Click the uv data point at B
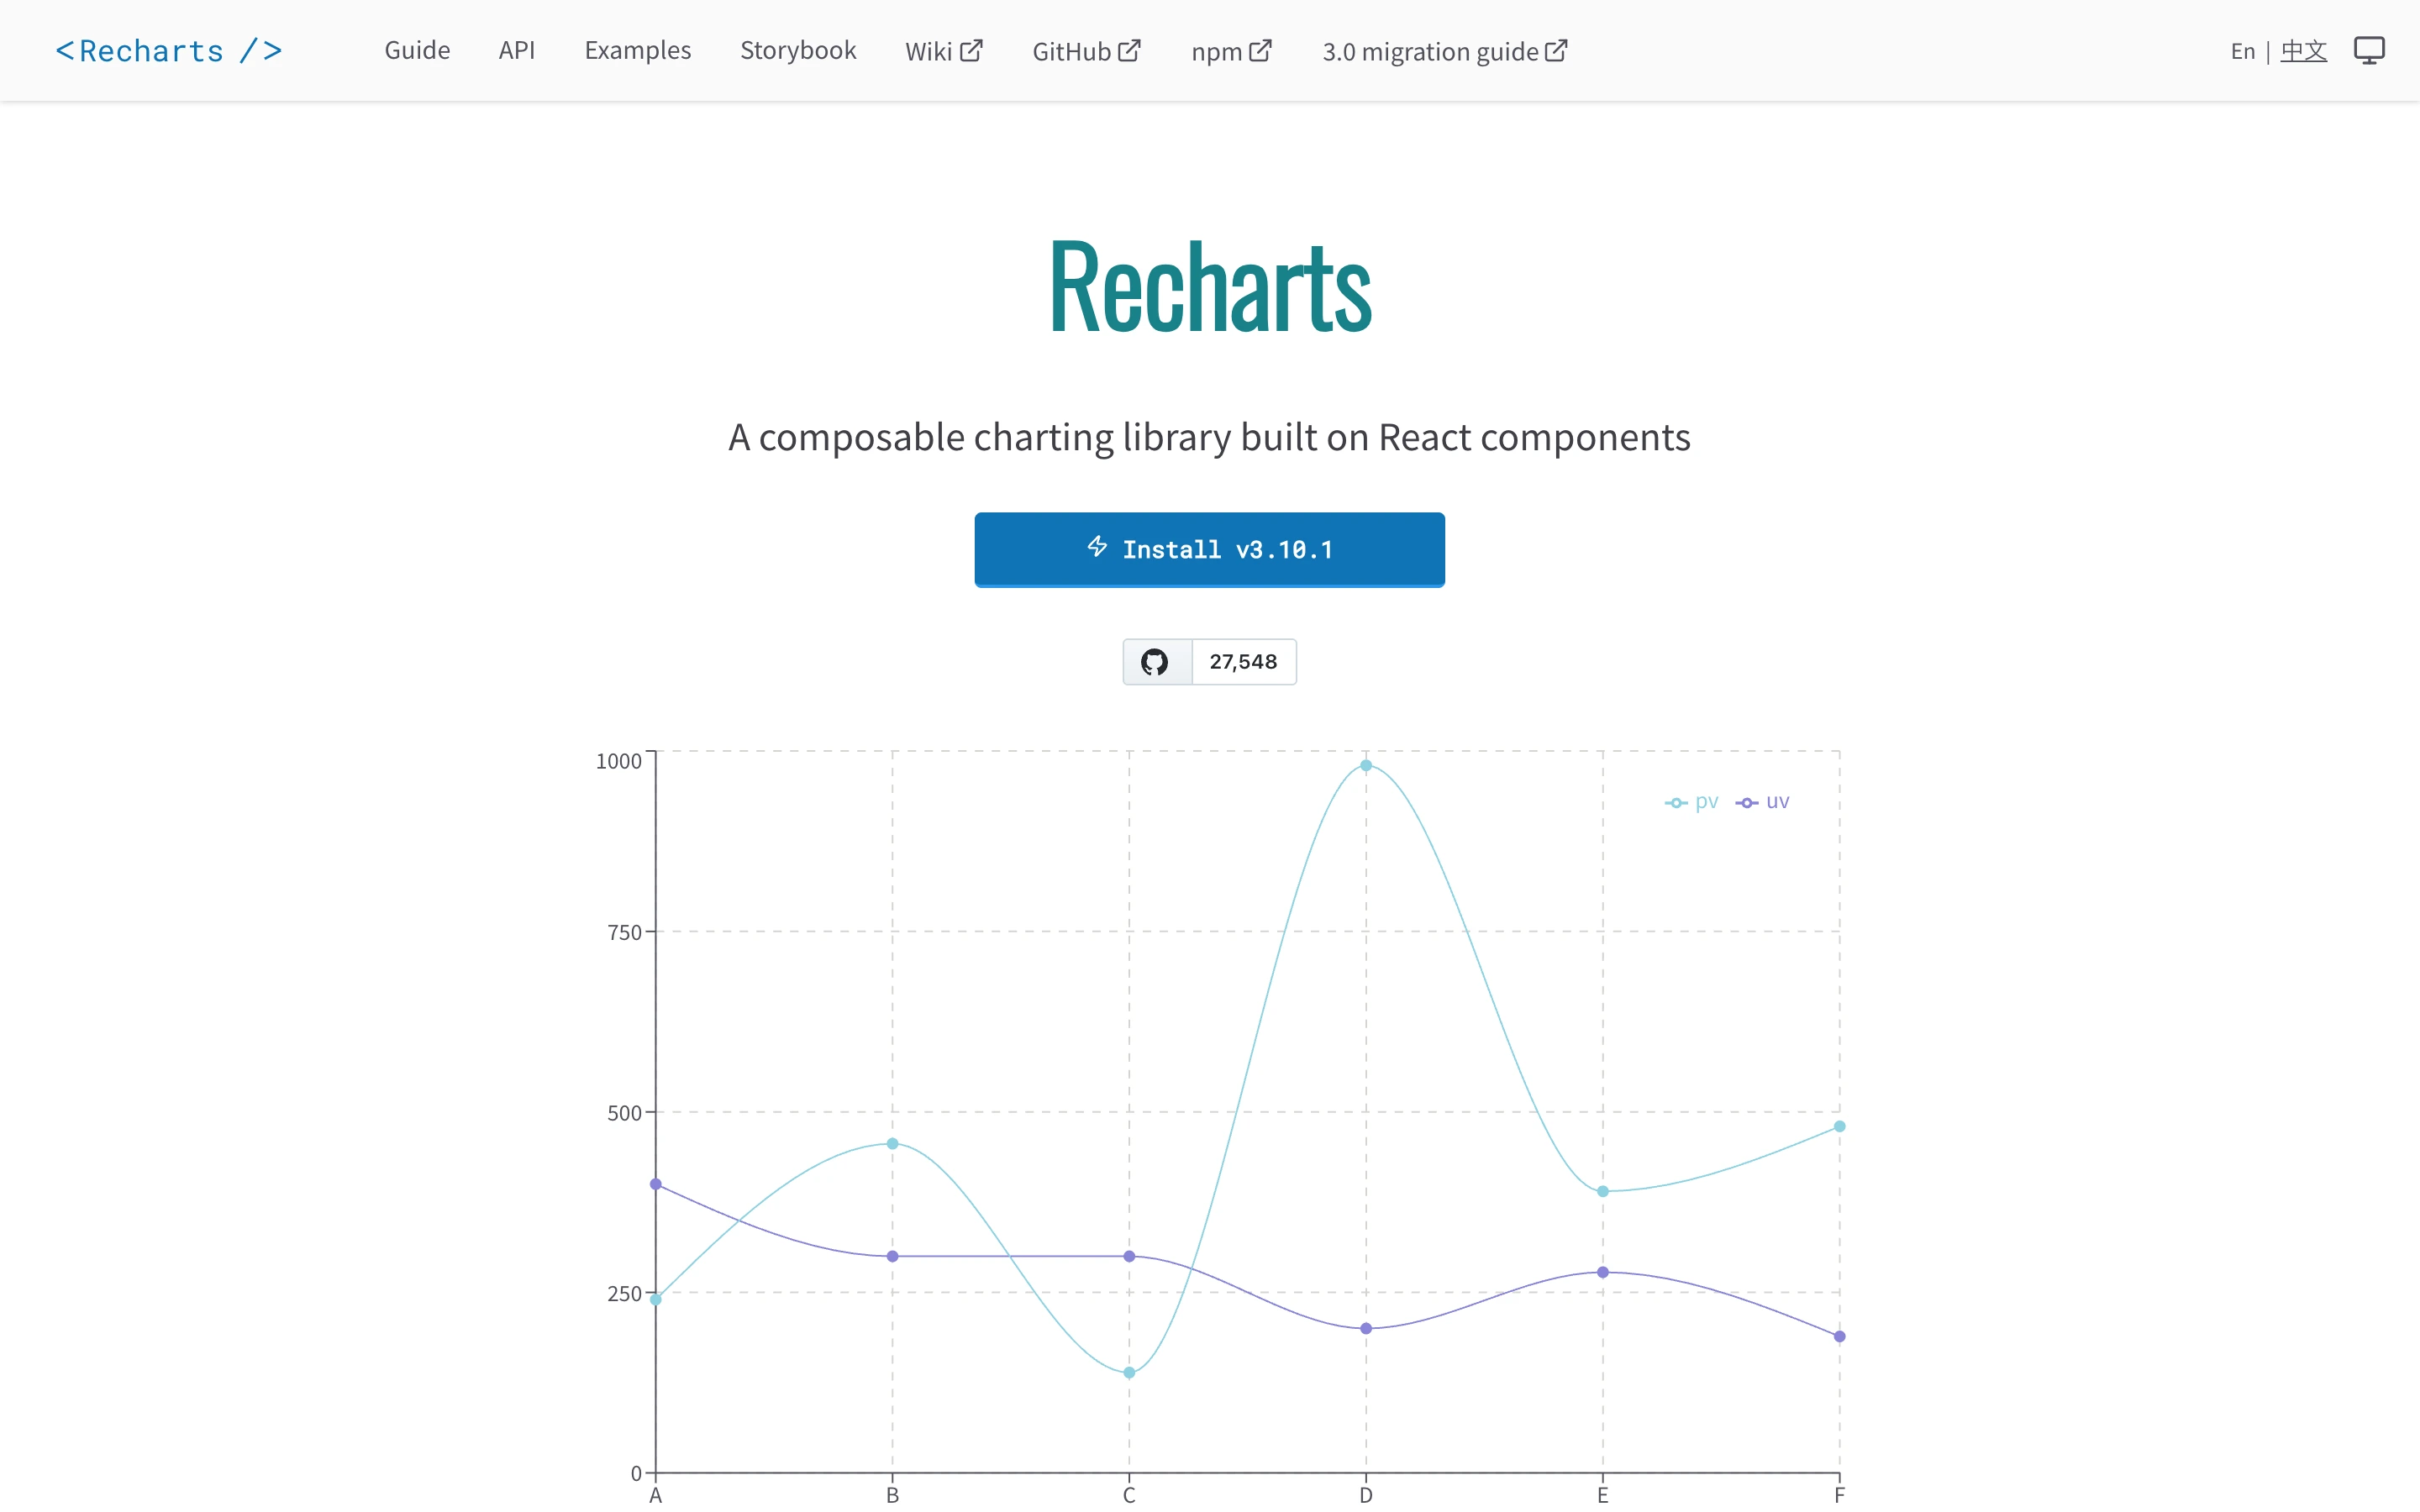The width and height of the screenshot is (2420, 1512). click(x=893, y=1256)
